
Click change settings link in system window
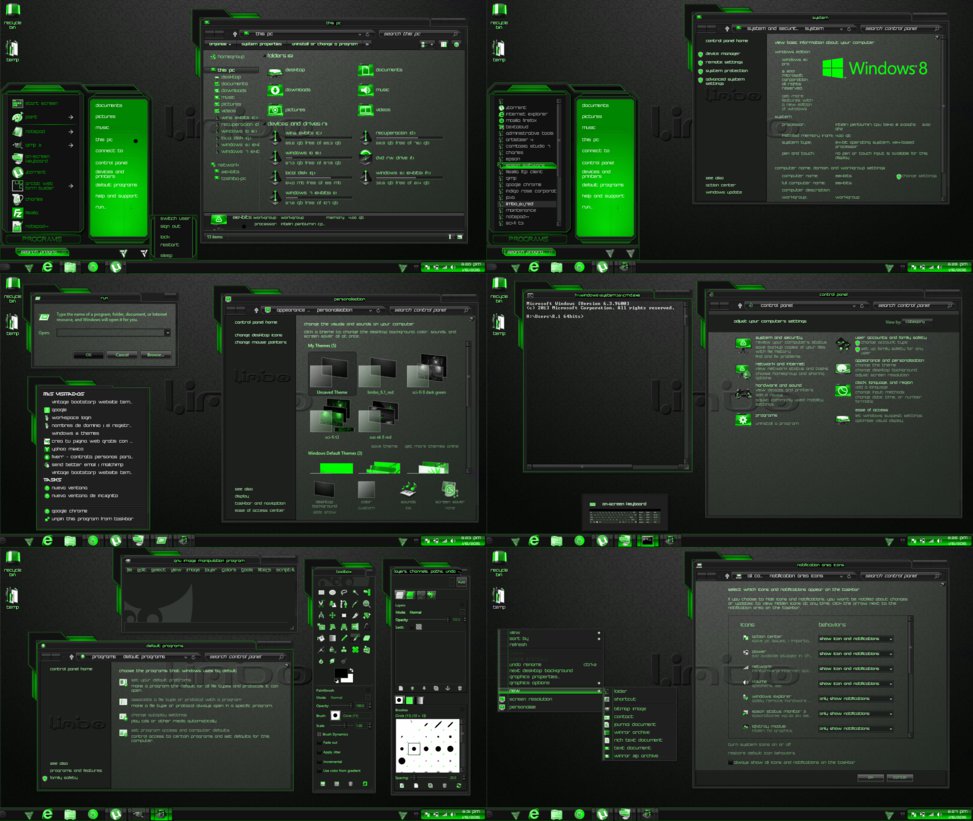[x=920, y=177]
